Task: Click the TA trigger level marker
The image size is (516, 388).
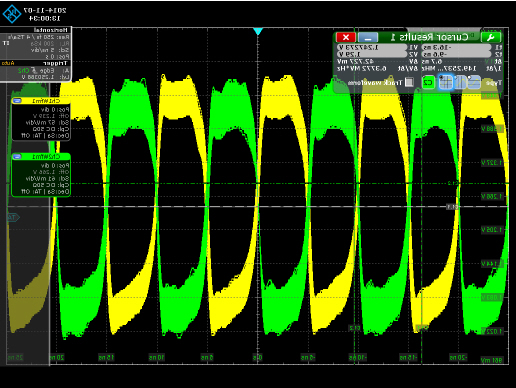Action: (13, 218)
